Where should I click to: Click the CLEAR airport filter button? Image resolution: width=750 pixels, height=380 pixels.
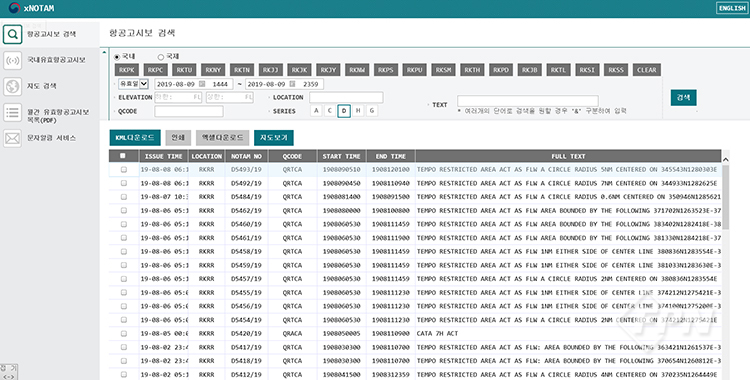tap(647, 70)
